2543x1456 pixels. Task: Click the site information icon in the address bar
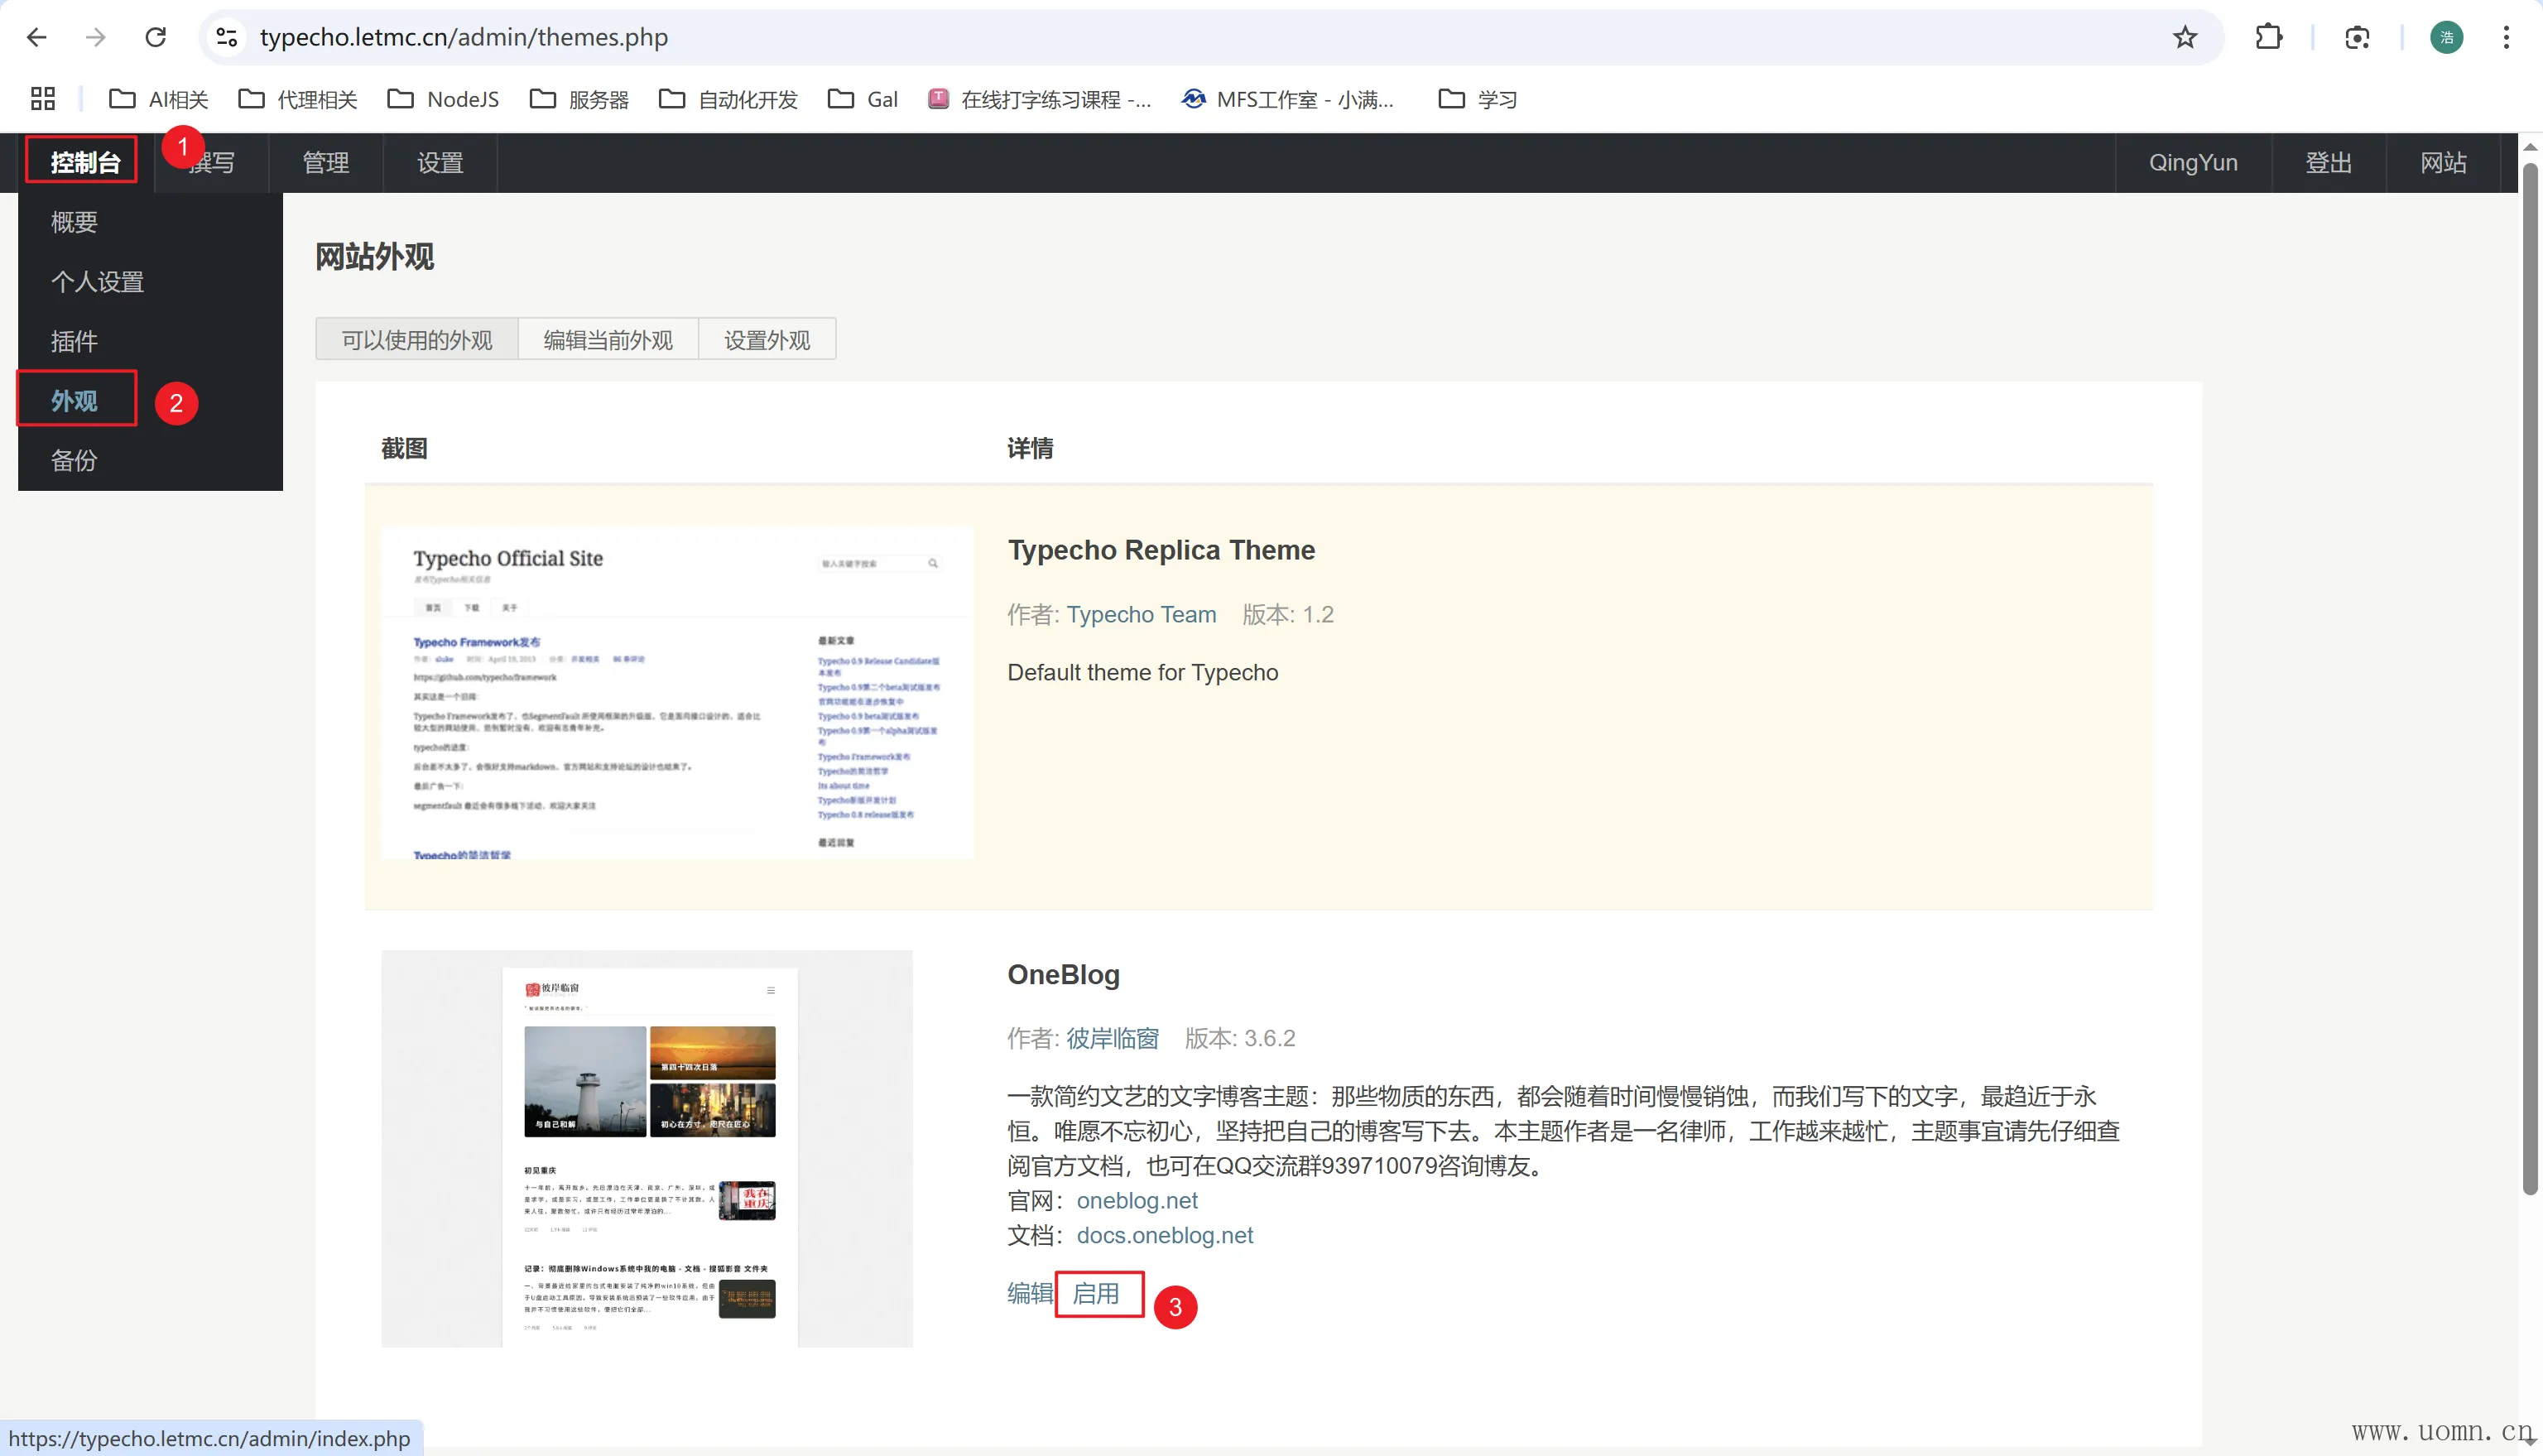click(227, 37)
